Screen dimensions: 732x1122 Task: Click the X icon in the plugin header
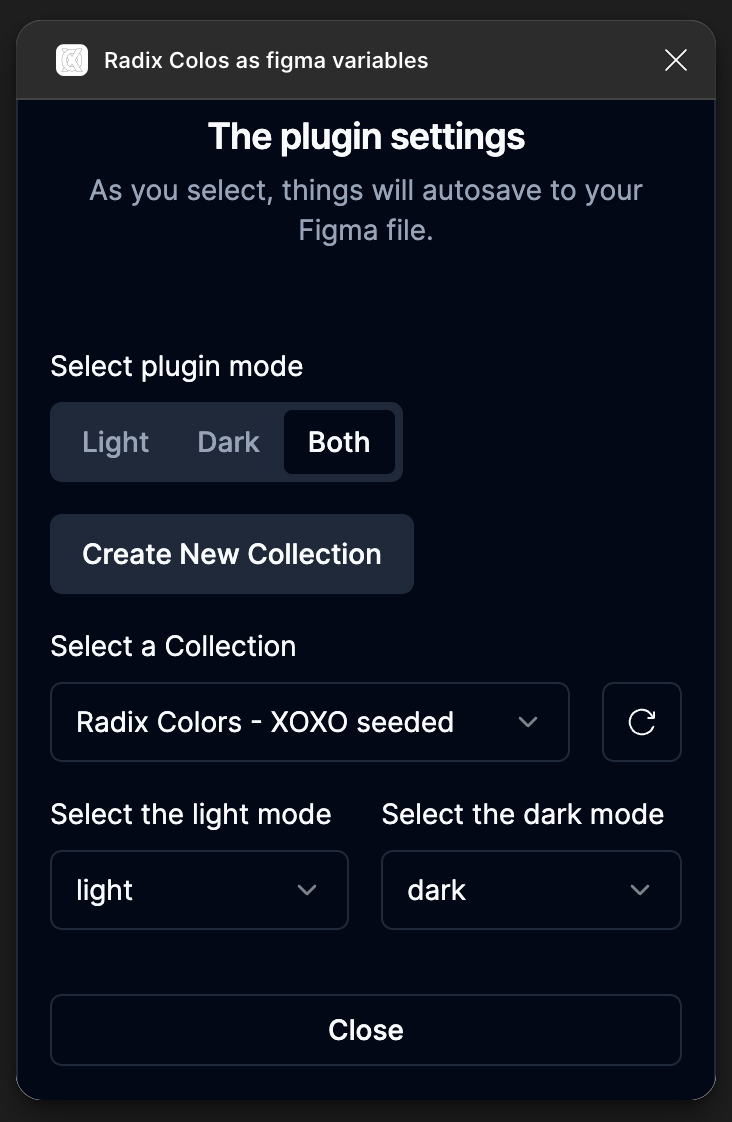(675, 60)
